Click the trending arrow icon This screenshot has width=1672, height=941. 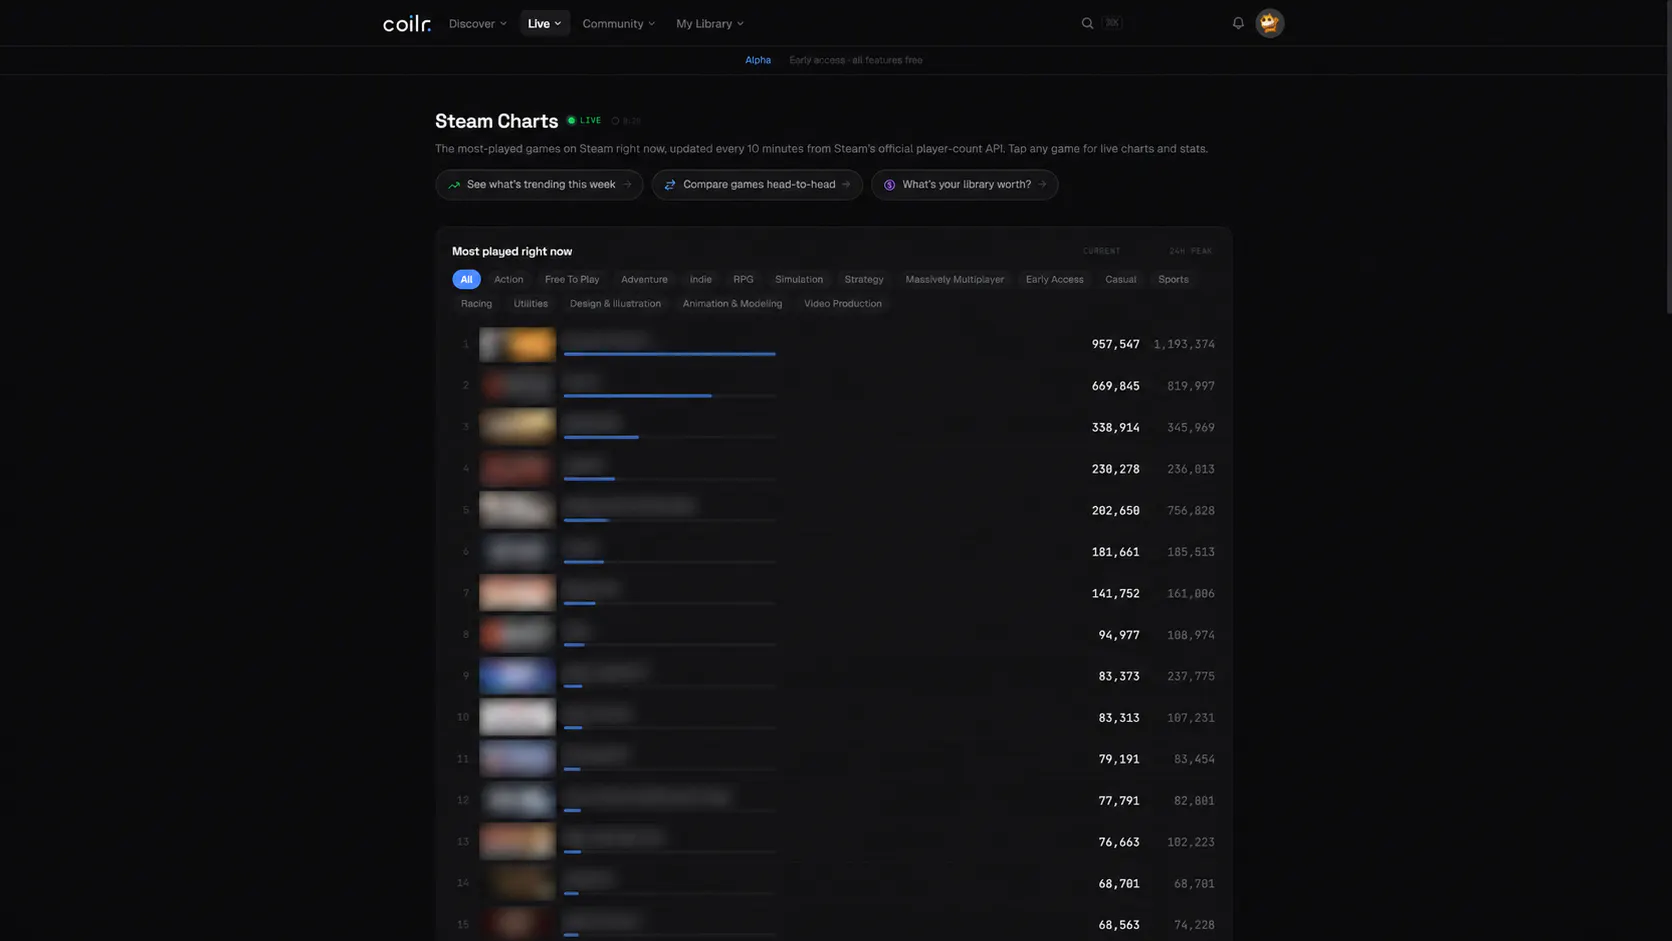tap(454, 185)
